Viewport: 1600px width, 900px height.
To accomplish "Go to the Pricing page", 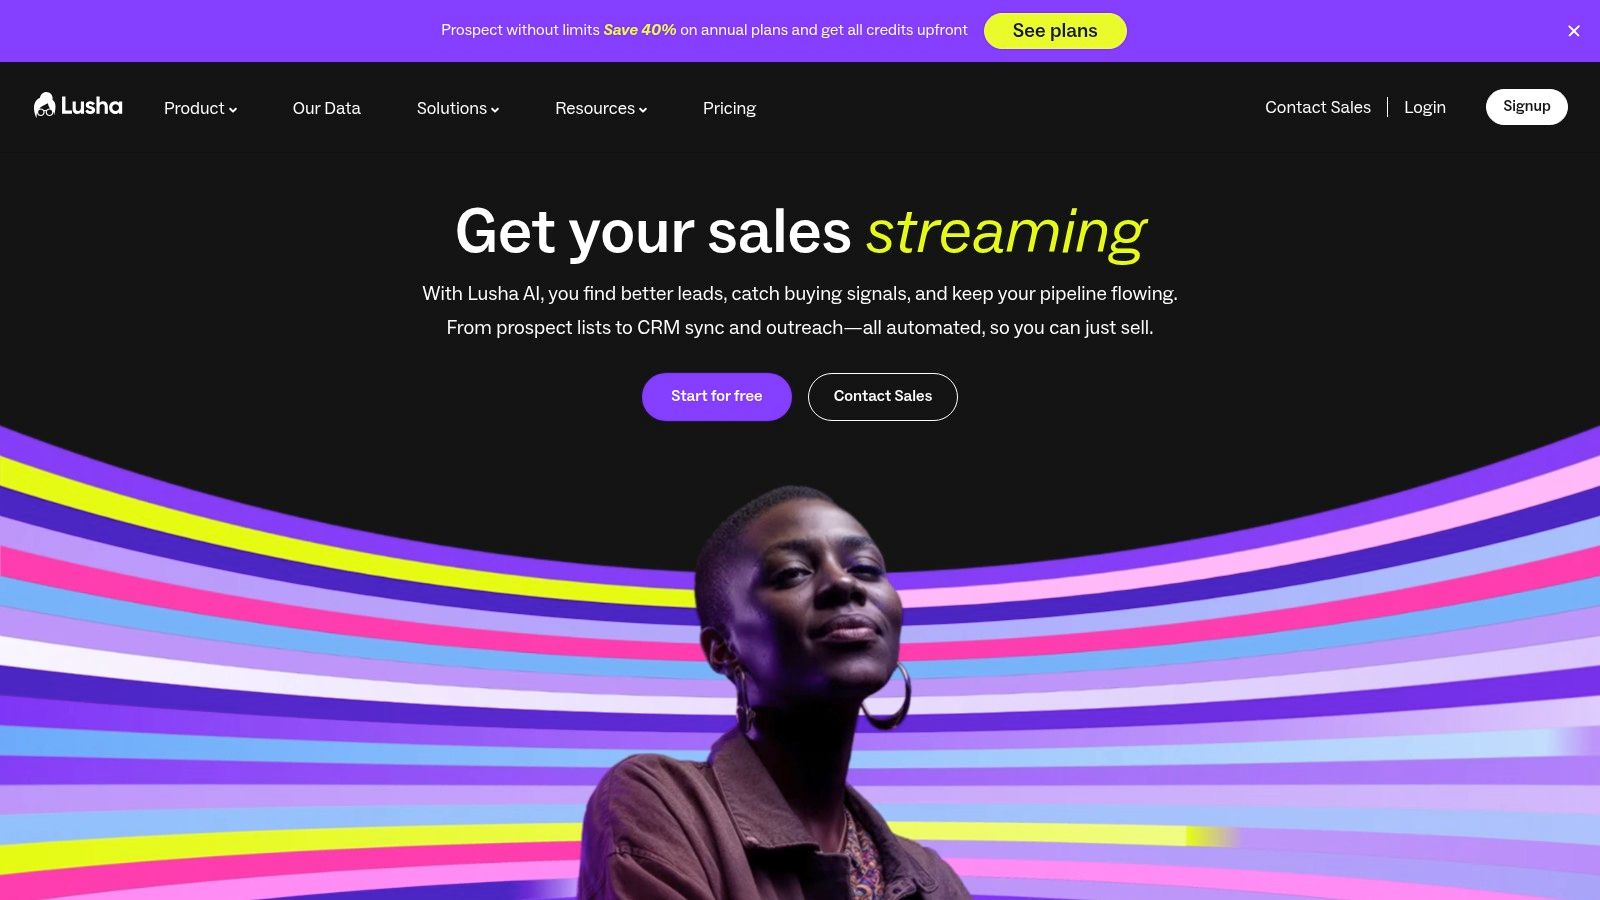I will (x=729, y=108).
